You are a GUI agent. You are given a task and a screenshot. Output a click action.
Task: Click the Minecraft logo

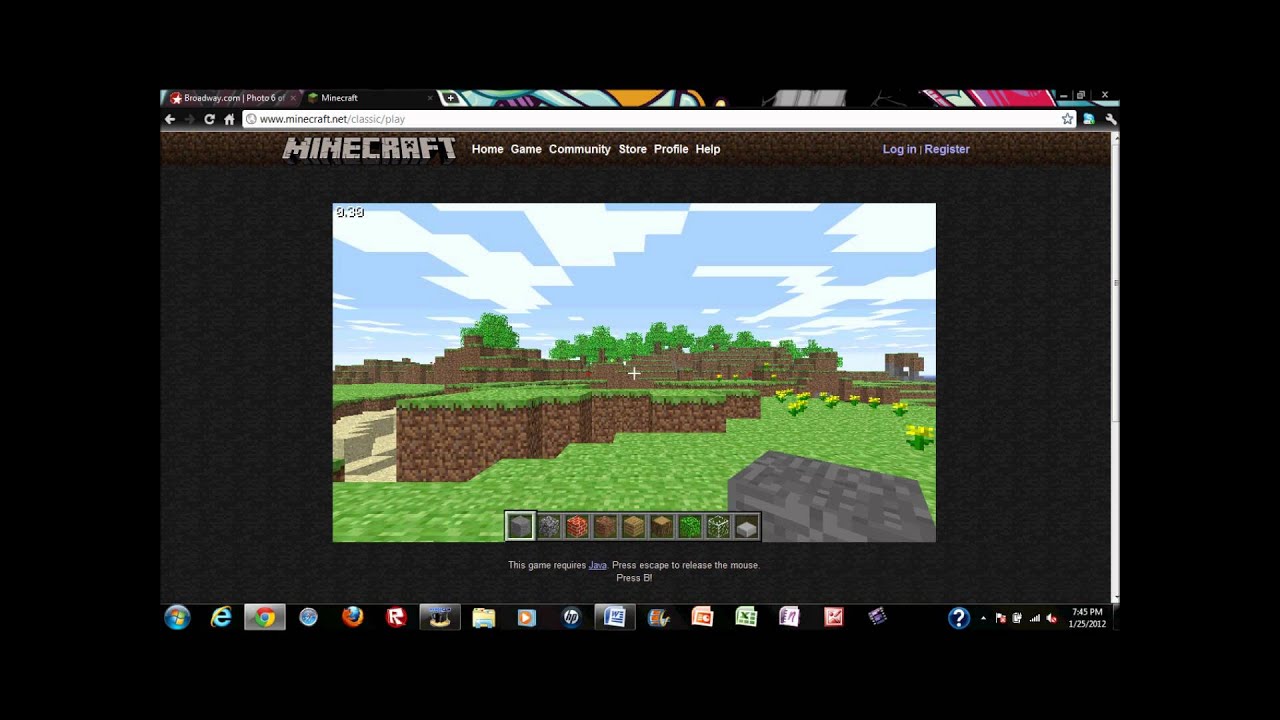369,149
